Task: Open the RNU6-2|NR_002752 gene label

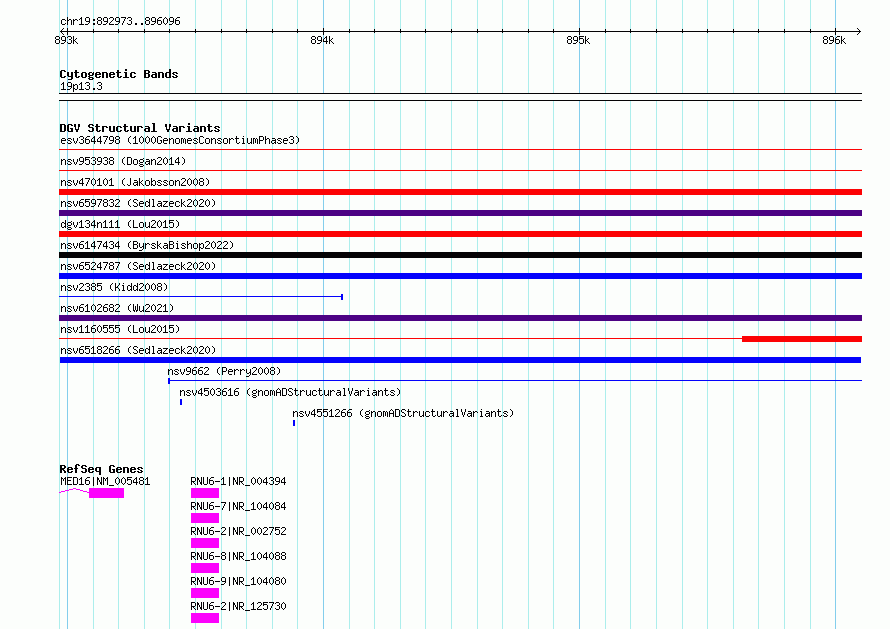Action: click(x=238, y=531)
